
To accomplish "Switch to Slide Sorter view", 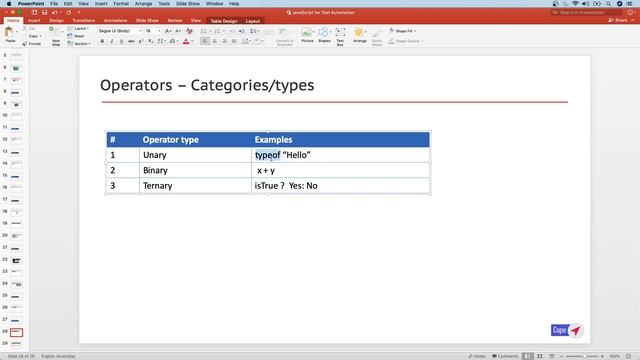I will point(540,356).
